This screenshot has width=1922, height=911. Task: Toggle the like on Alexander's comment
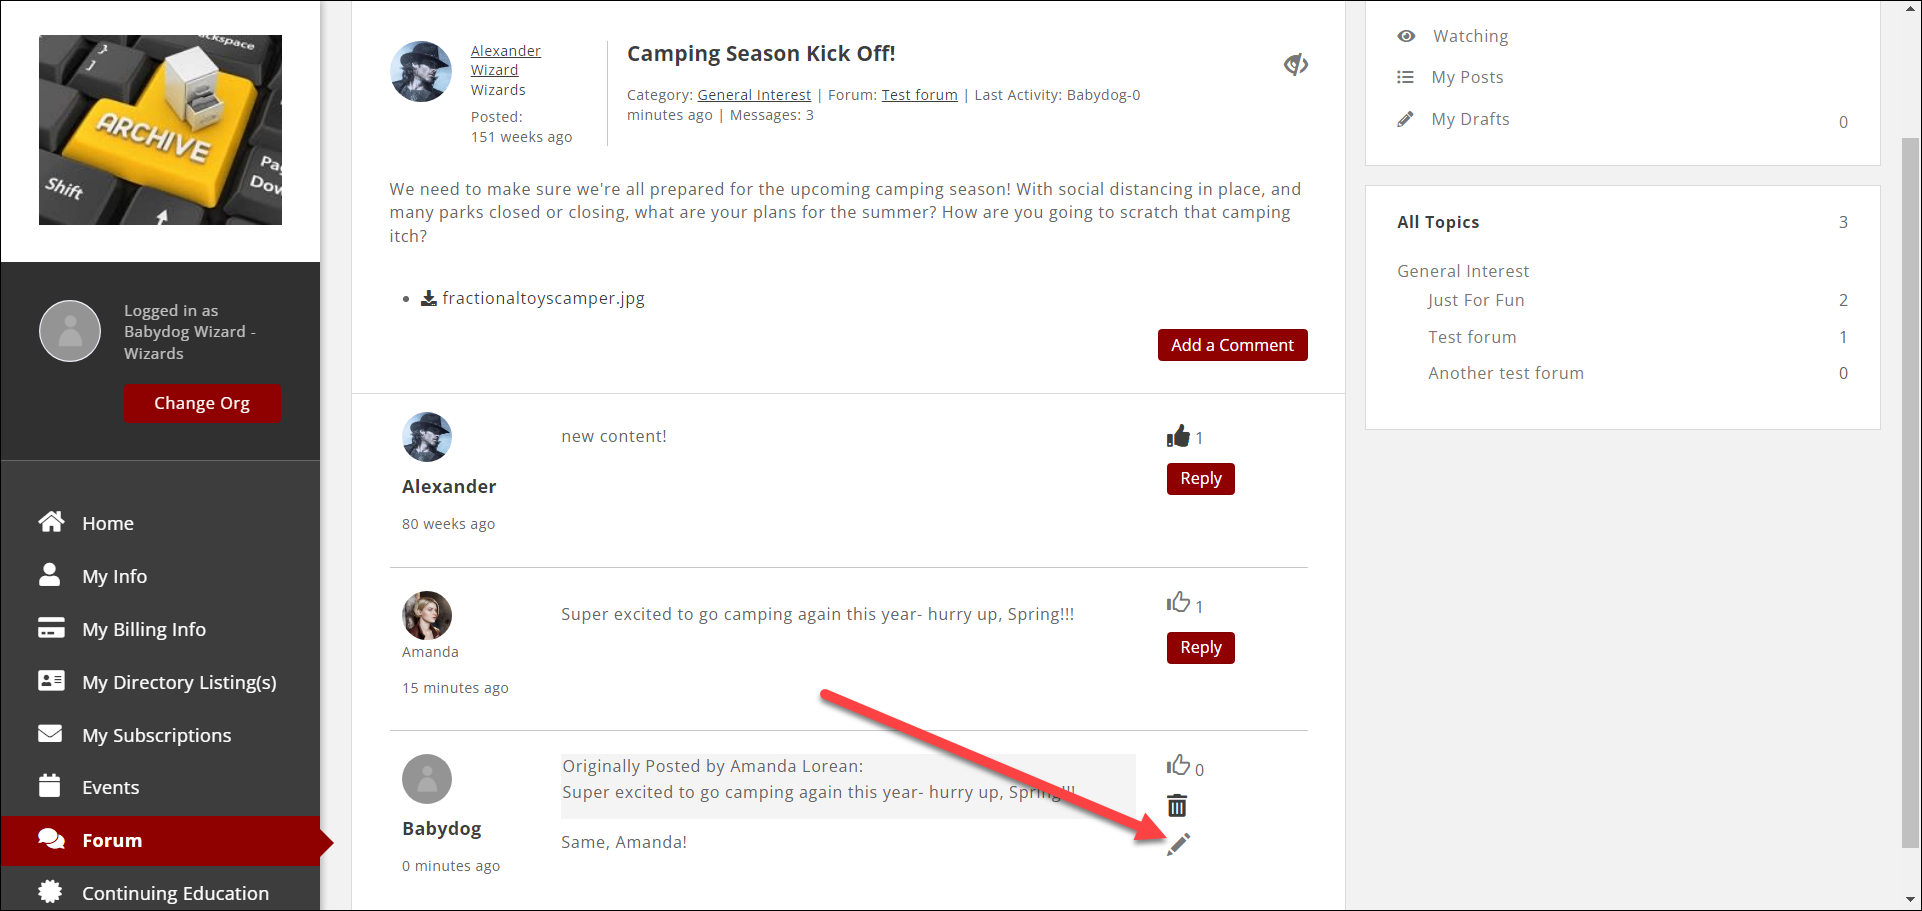tap(1178, 436)
